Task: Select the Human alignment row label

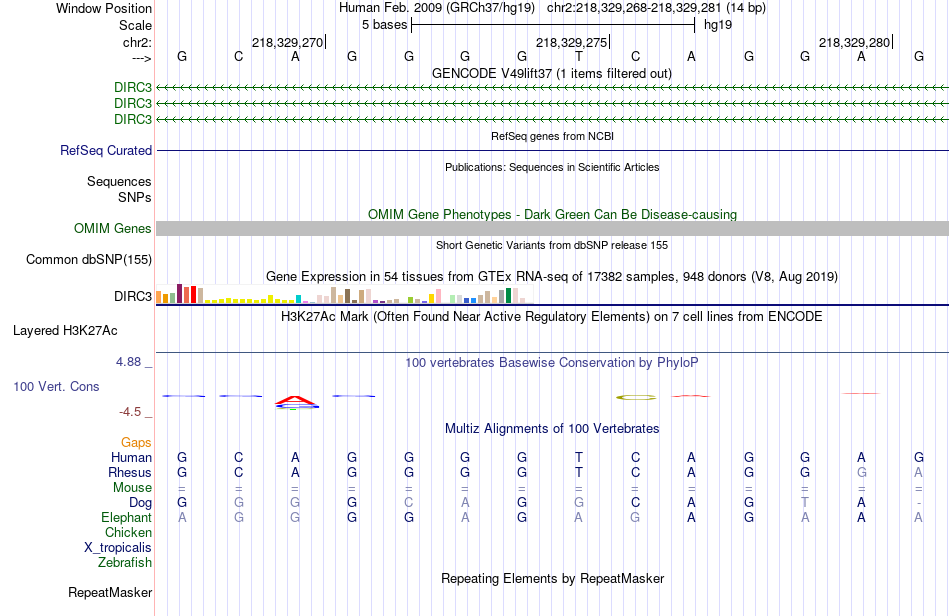Action: click(x=131, y=457)
